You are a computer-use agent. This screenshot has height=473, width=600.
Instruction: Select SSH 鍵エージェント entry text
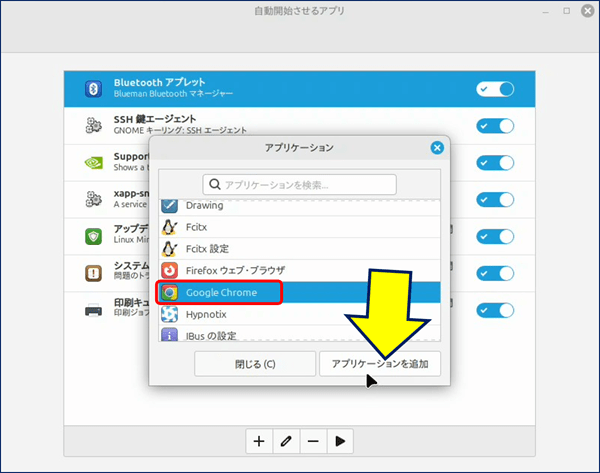coord(155,119)
